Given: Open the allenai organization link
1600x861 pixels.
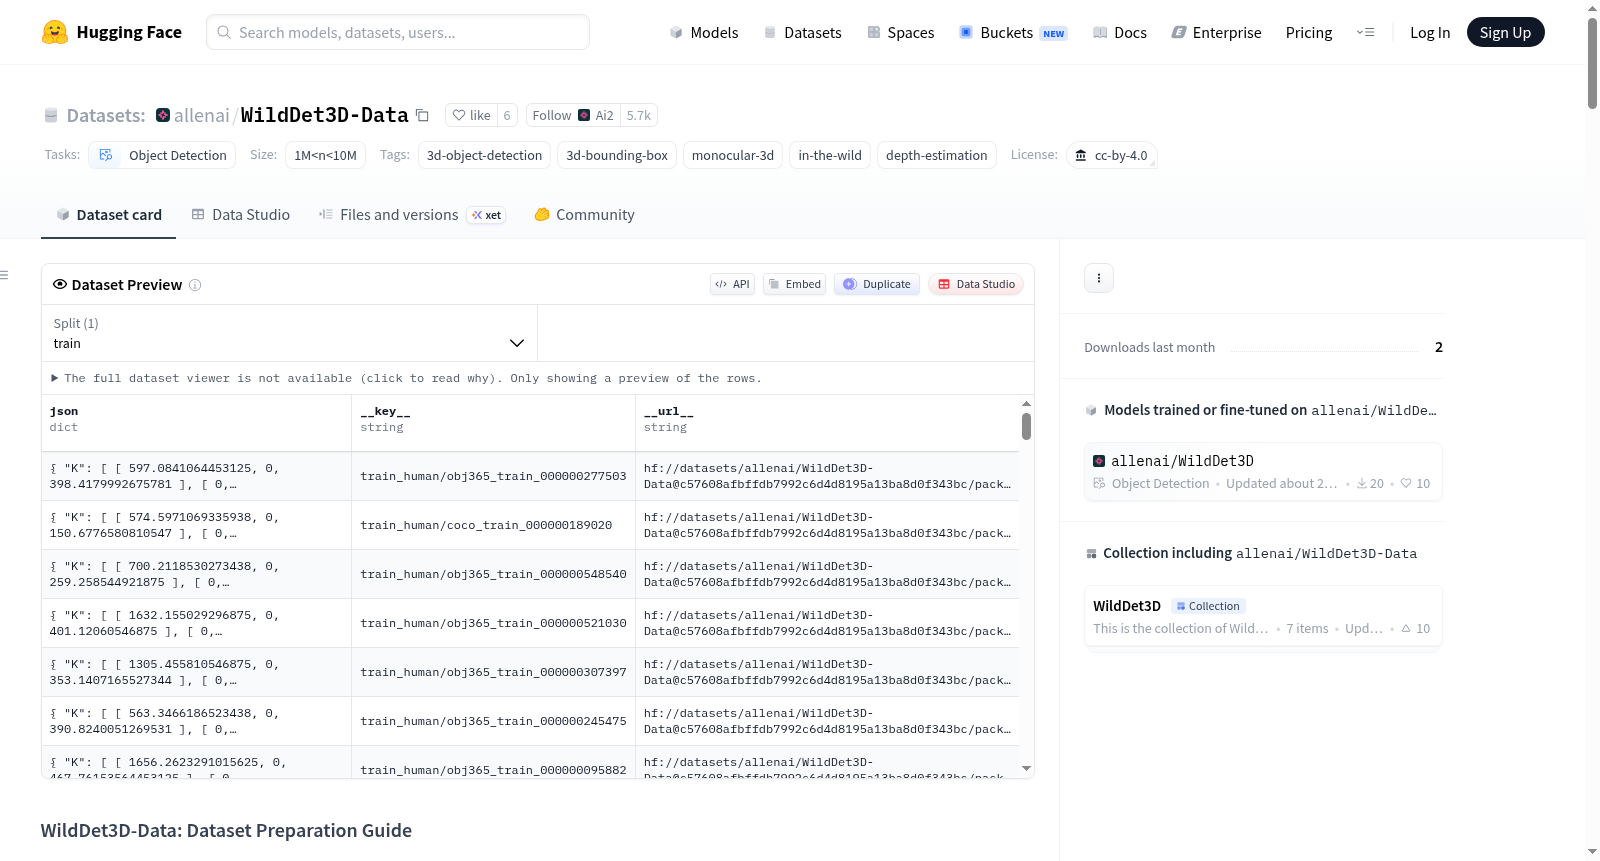Looking at the screenshot, I should [x=202, y=115].
